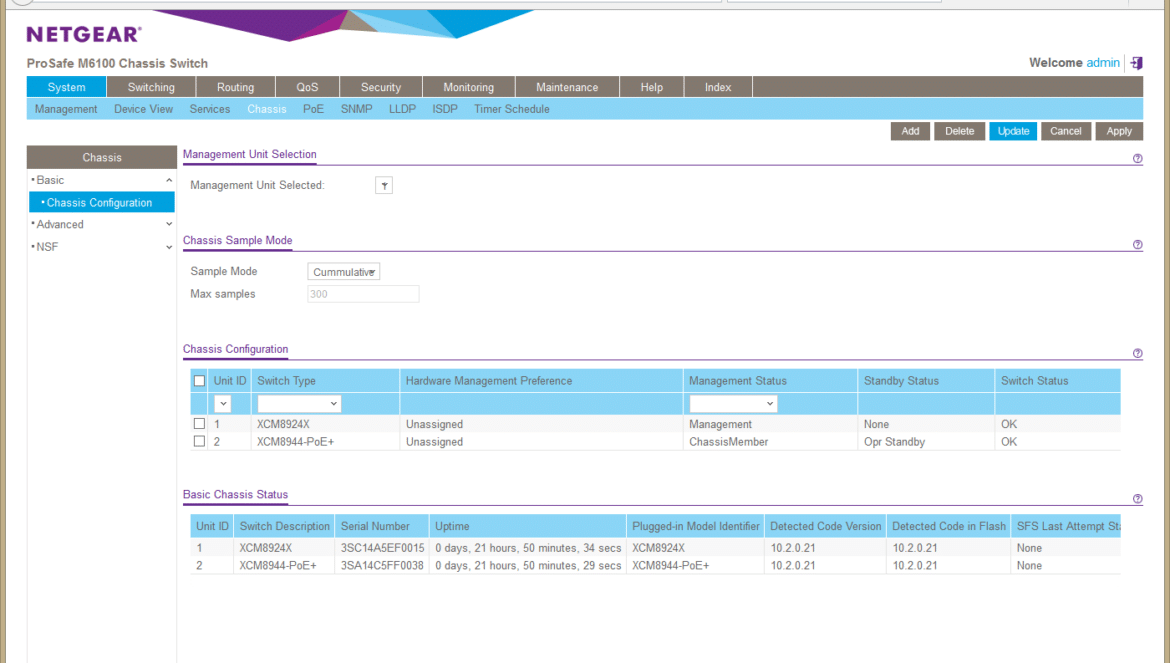This screenshot has width=1170, height=663.
Task: Collapse the Basic sidebar section
Action: (x=169, y=180)
